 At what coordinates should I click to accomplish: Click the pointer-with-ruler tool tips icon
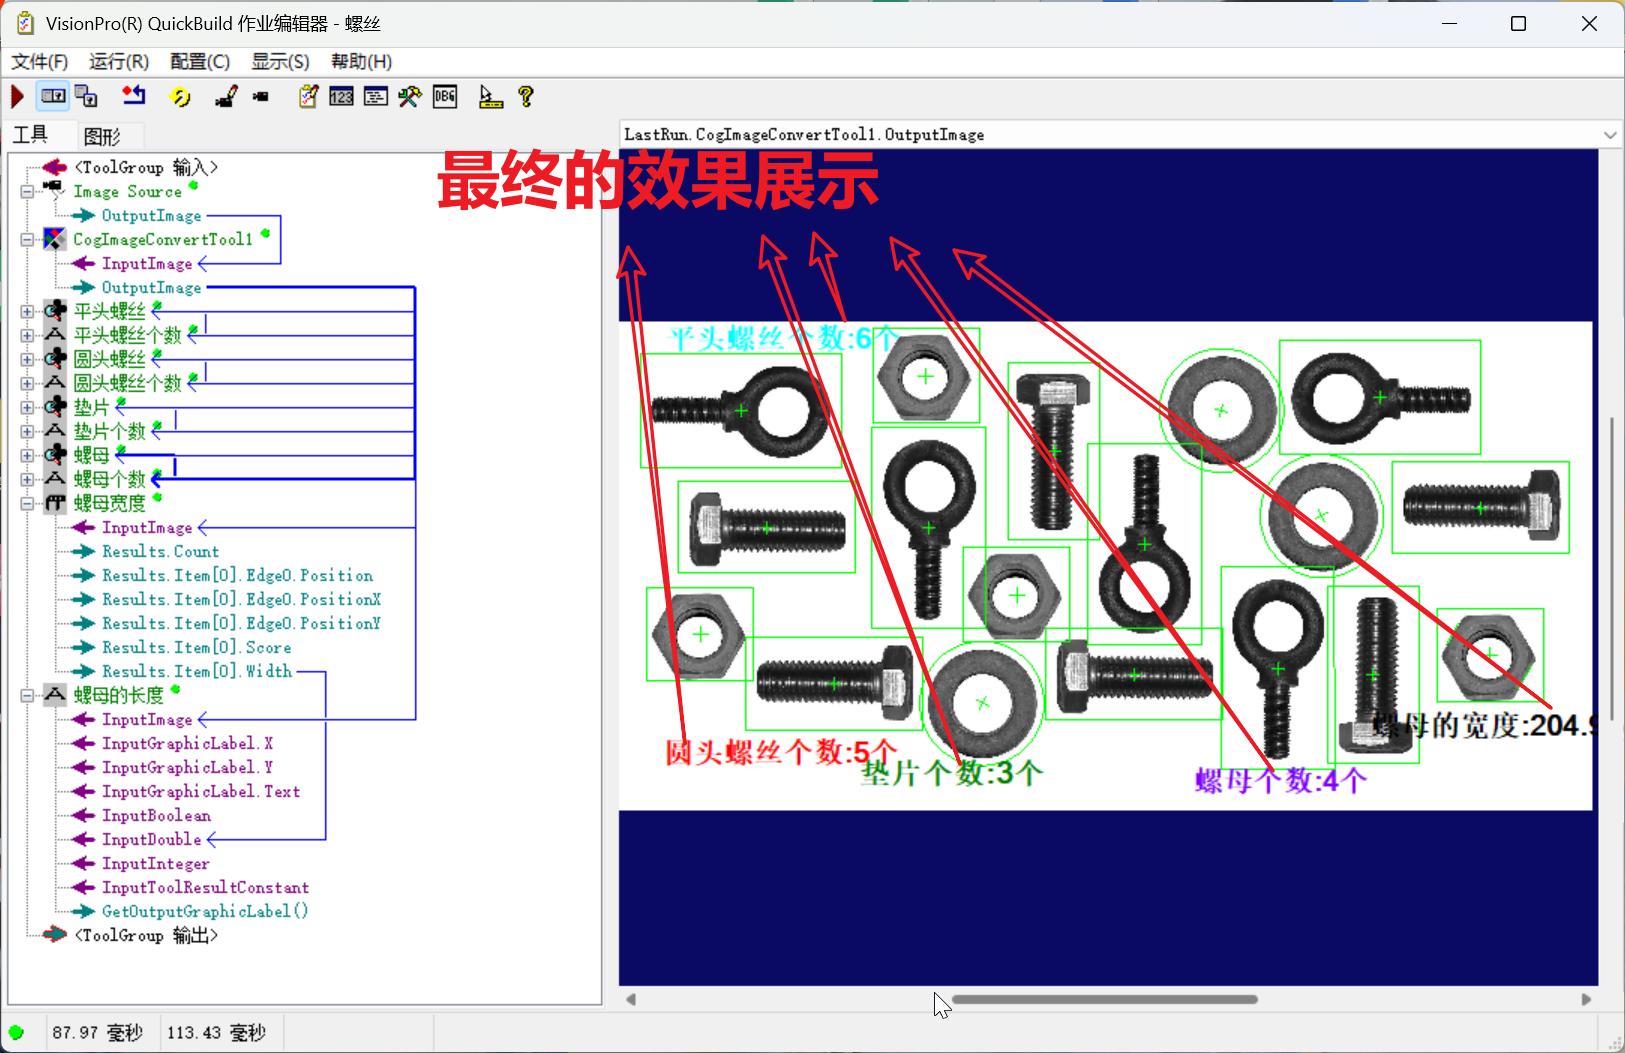491,97
